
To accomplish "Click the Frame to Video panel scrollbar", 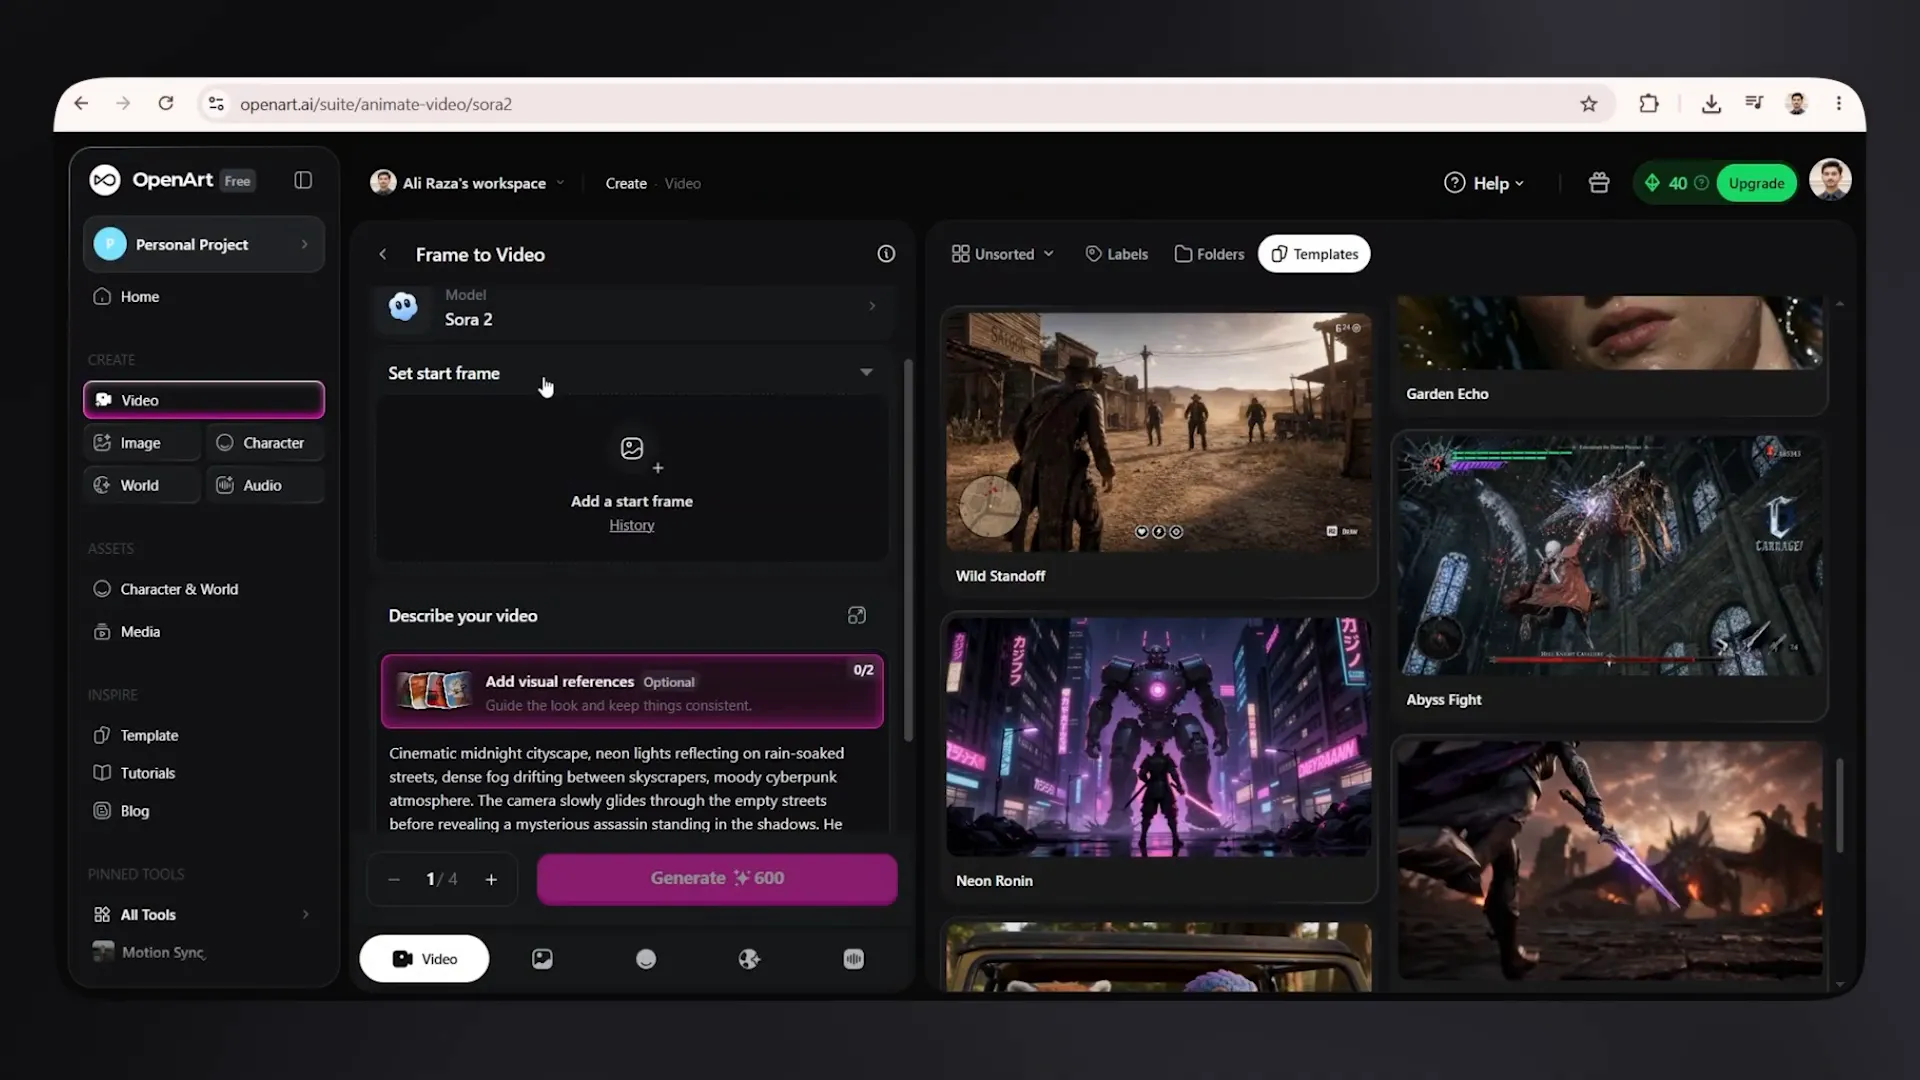I will pos(908,550).
